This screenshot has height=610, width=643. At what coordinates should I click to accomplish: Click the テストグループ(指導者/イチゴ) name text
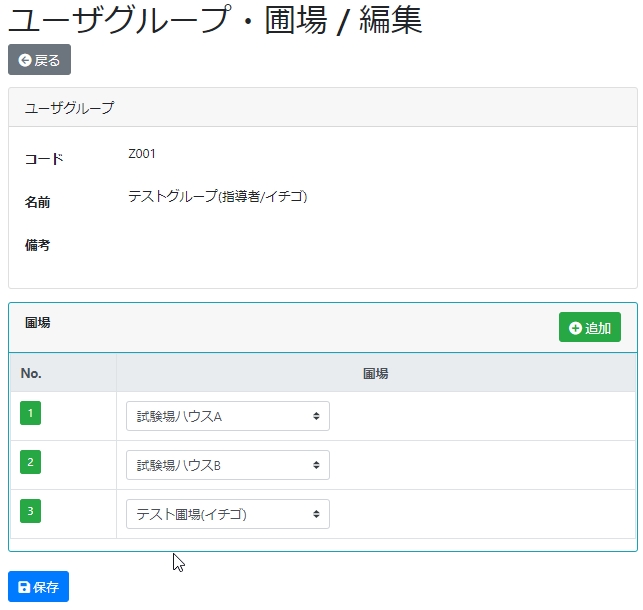point(218,196)
